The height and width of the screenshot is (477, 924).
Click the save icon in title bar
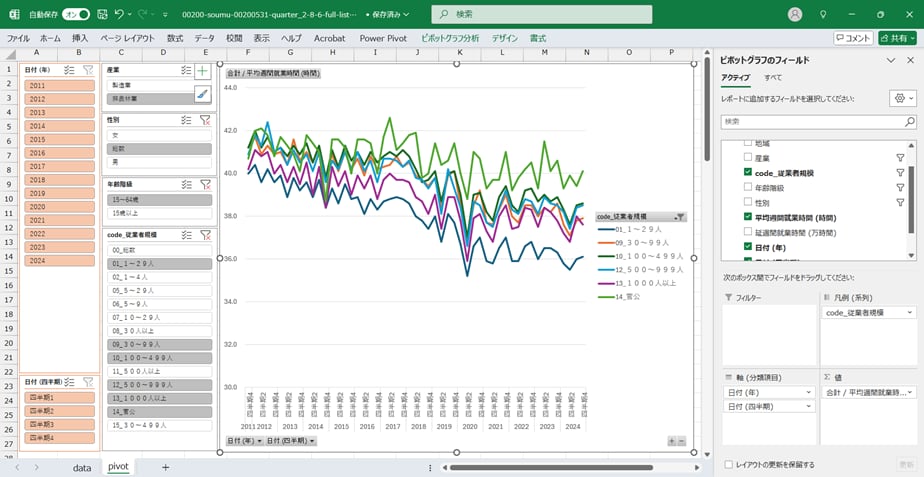pos(101,15)
